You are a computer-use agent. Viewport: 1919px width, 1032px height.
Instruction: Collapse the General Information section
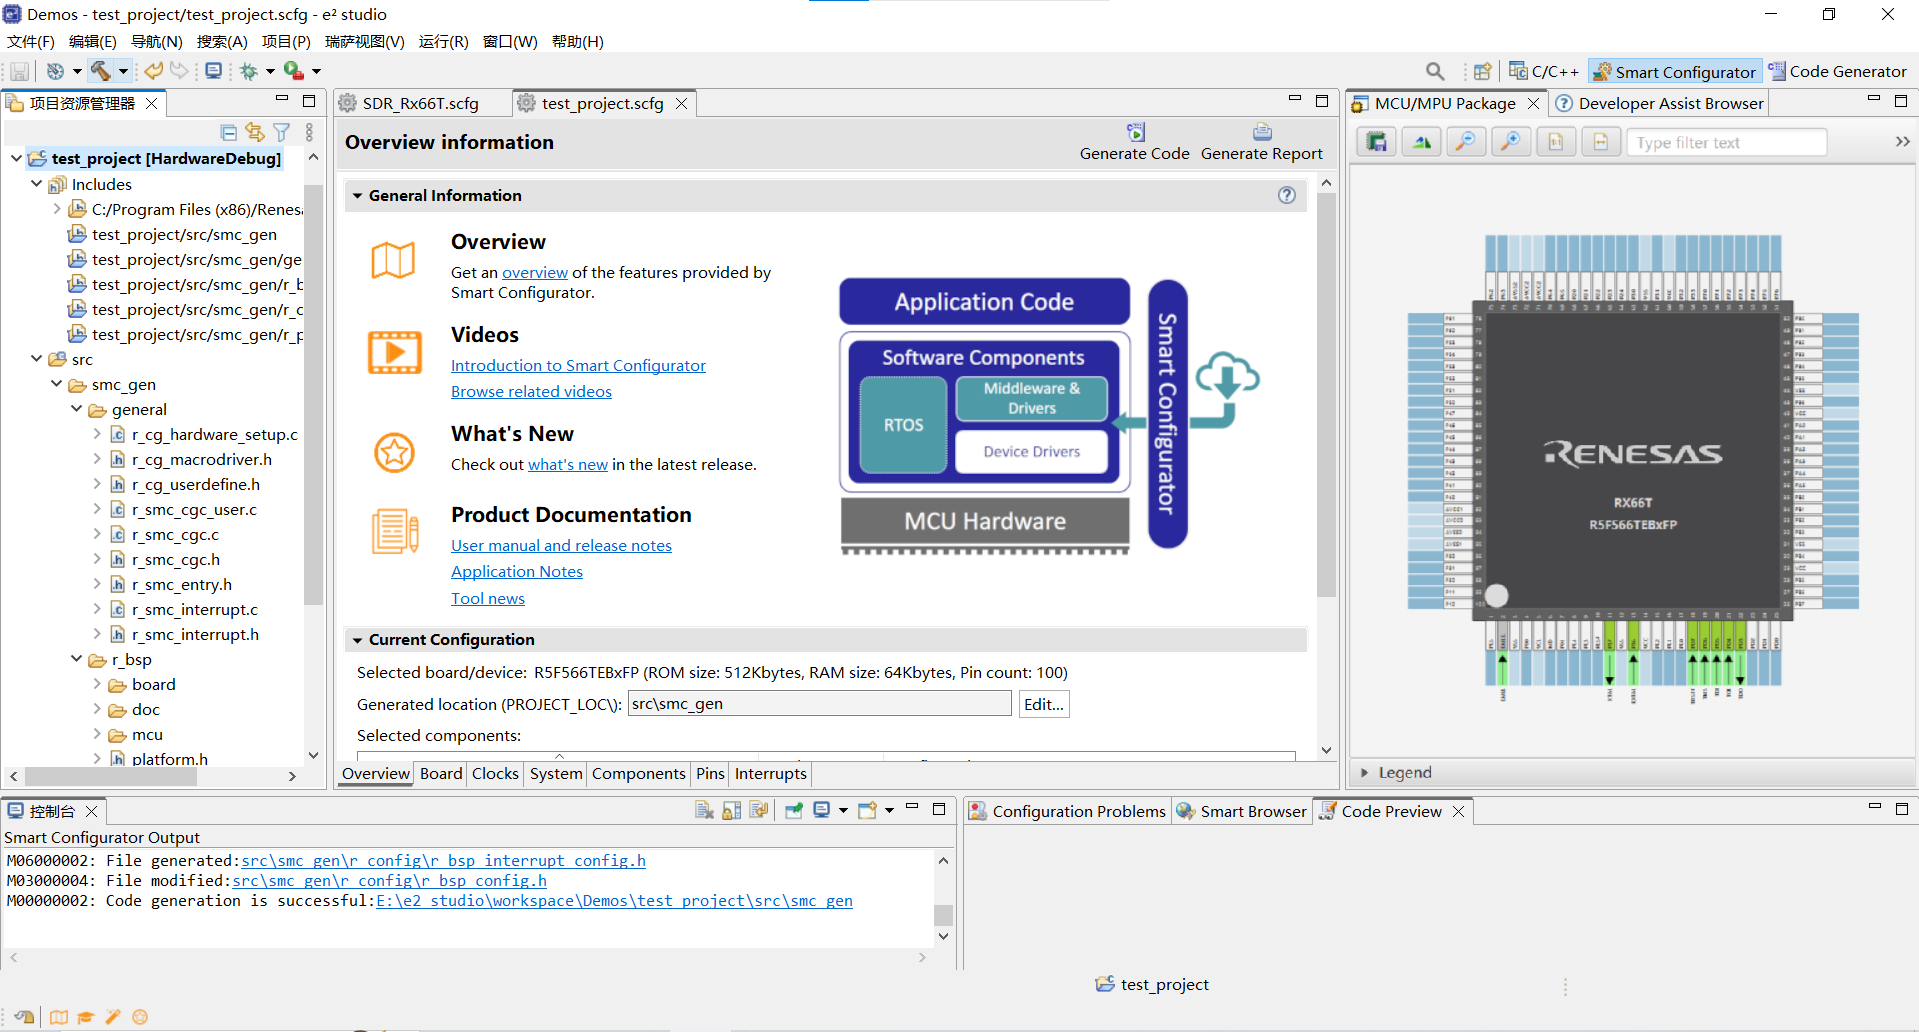pyautogui.click(x=357, y=196)
